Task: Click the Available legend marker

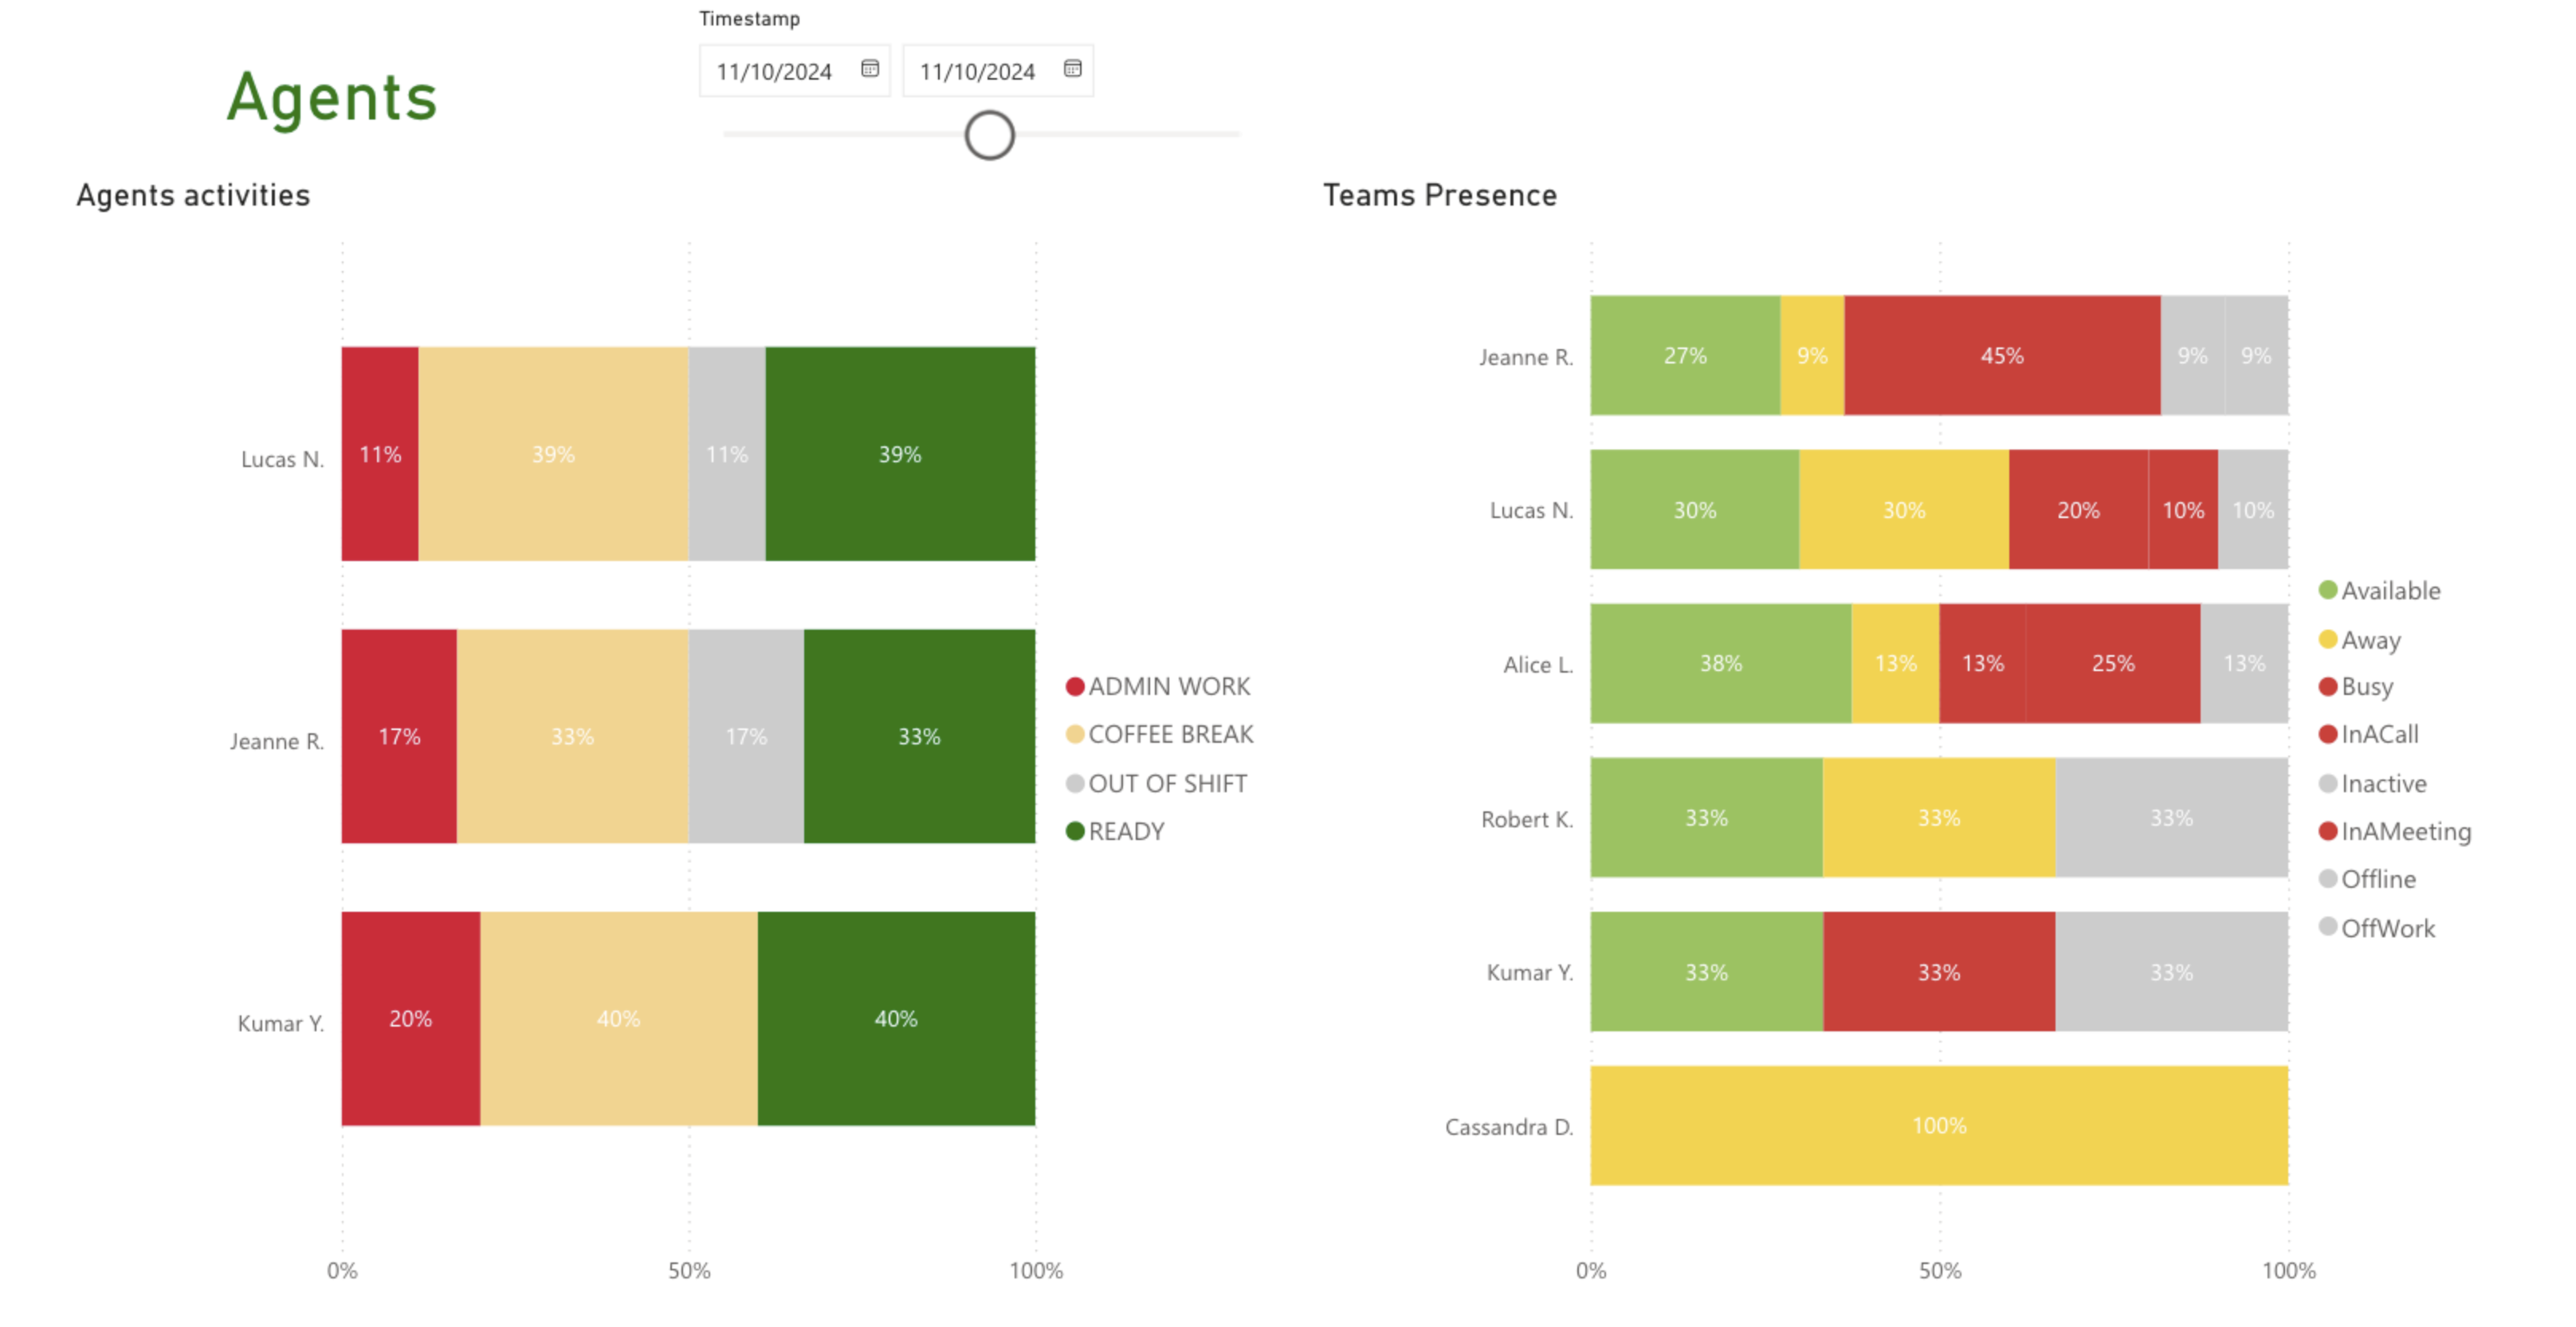Action: tap(2328, 591)
